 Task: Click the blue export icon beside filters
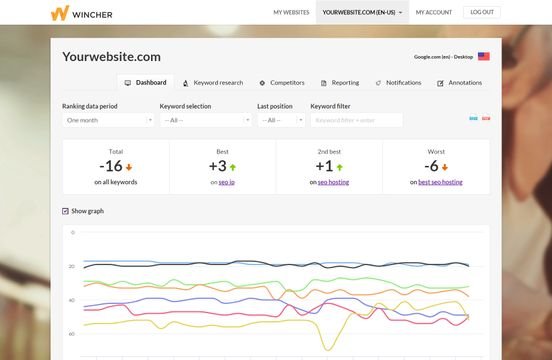pyautogui.click(x=473, y=118)
